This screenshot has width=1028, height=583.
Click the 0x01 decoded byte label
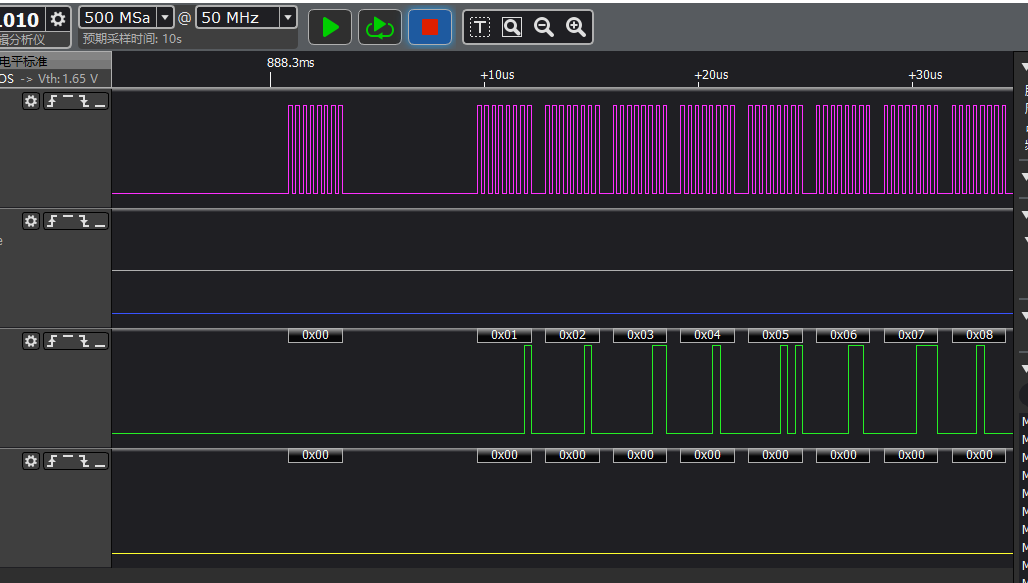pos(504,335)
